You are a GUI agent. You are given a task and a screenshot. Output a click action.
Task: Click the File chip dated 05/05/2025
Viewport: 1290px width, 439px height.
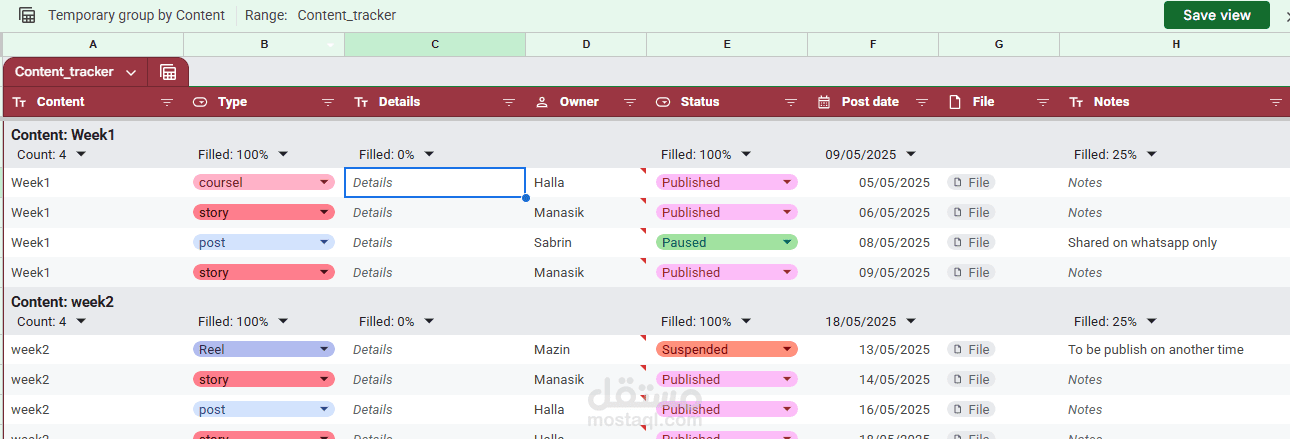pyautogui.click(x=971, y=182)
